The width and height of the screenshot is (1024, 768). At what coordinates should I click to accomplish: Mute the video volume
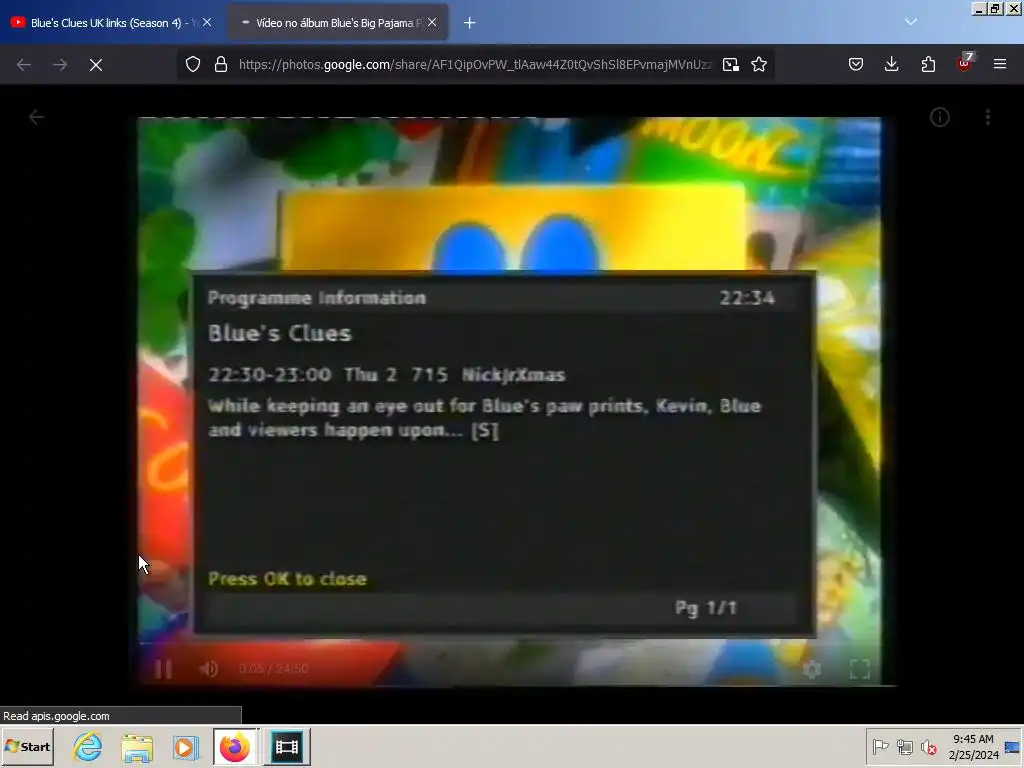[209, 669]
